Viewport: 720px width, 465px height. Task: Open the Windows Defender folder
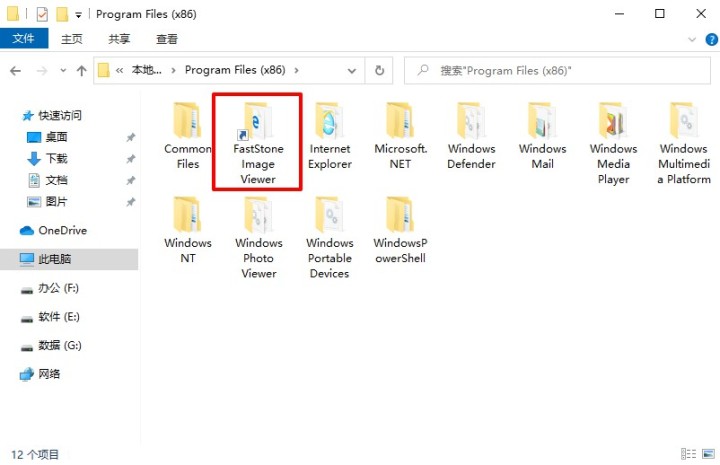coord(471,136)
